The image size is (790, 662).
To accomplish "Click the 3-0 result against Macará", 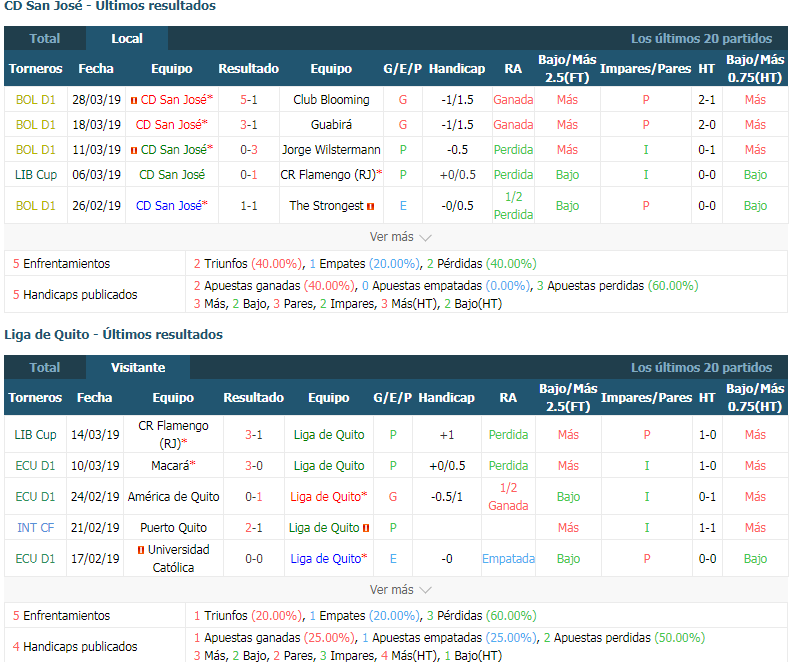I will 253,466.
